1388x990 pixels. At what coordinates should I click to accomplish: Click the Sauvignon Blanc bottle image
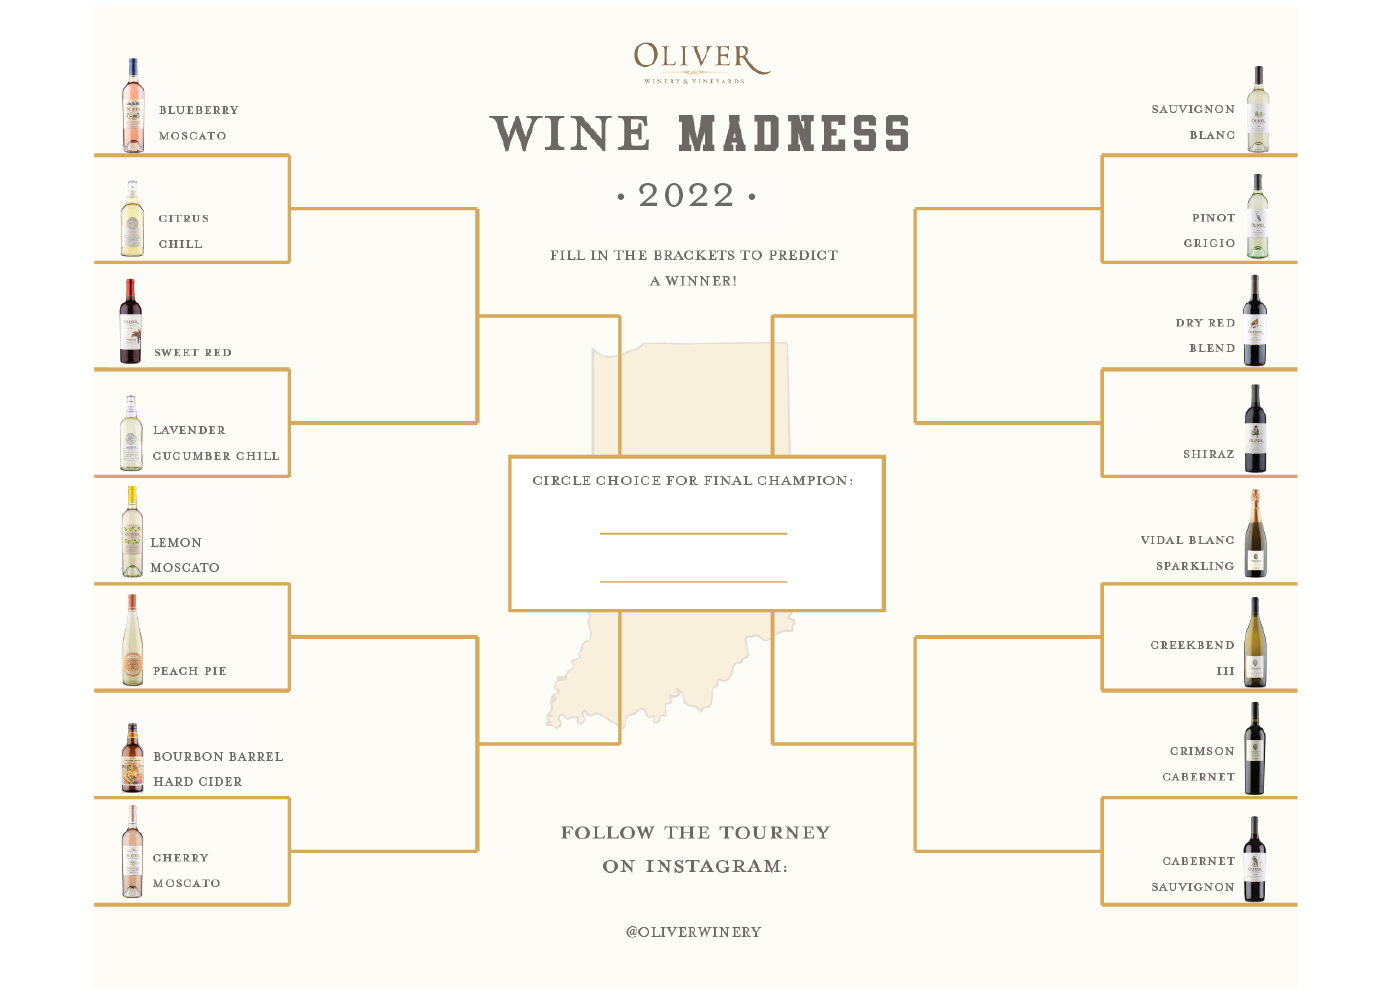[1258, 110]
